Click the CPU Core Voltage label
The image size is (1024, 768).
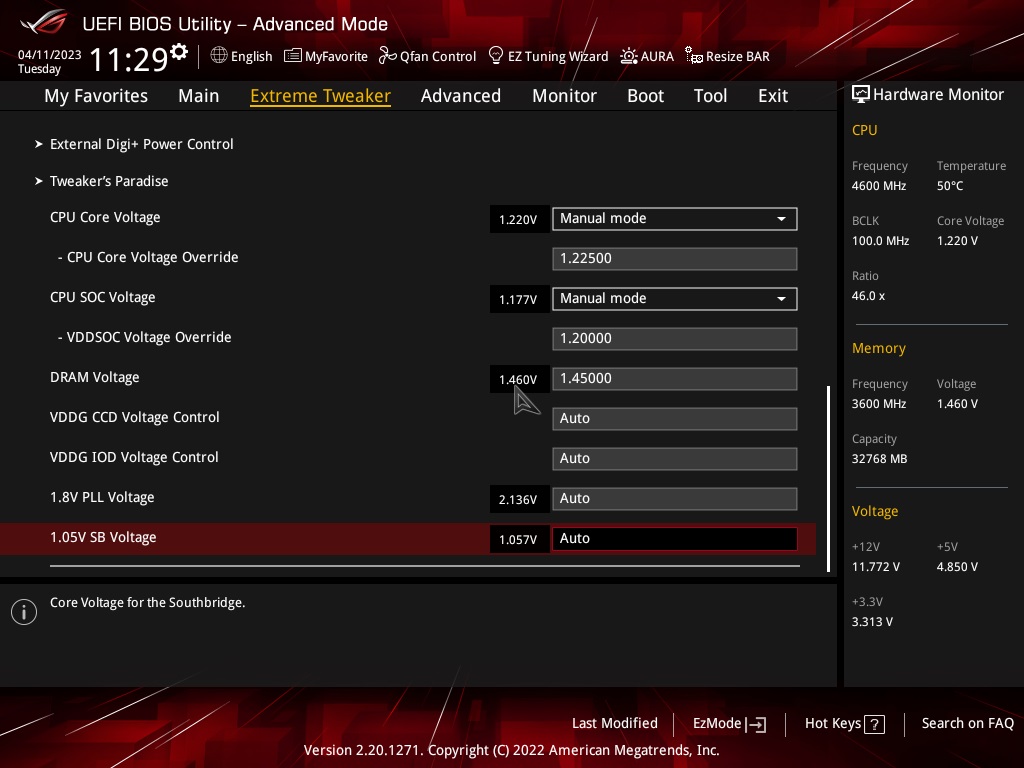tap(105, 217)
